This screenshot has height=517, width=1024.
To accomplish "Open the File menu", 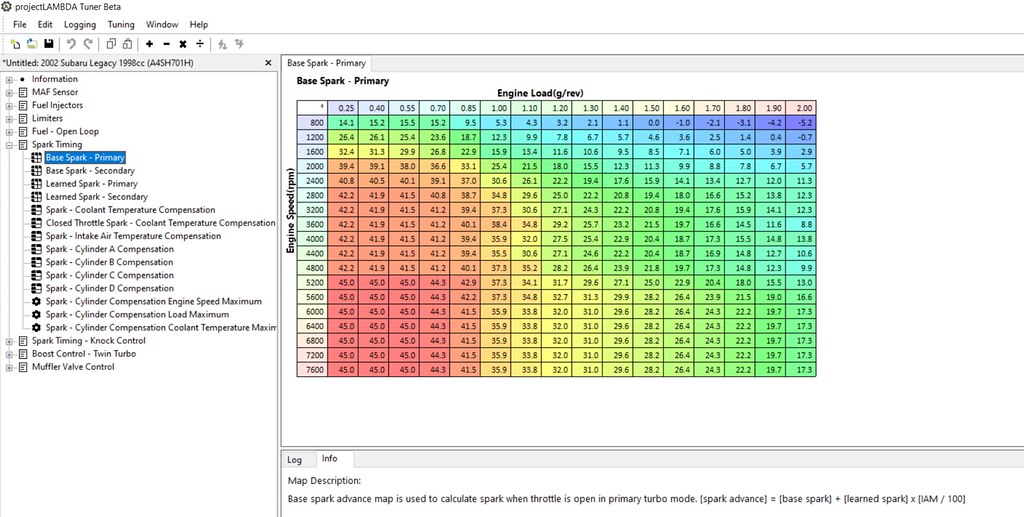I will point(20,24).
